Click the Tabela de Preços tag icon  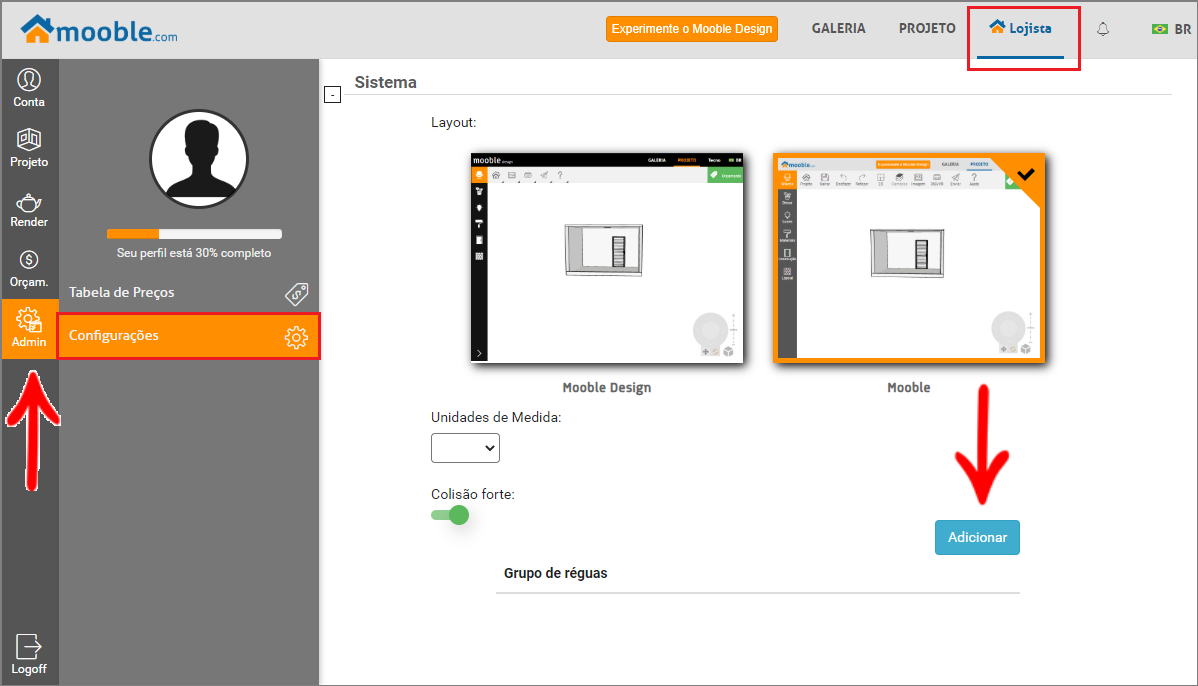pyautogui.click(x=296, y=293)
